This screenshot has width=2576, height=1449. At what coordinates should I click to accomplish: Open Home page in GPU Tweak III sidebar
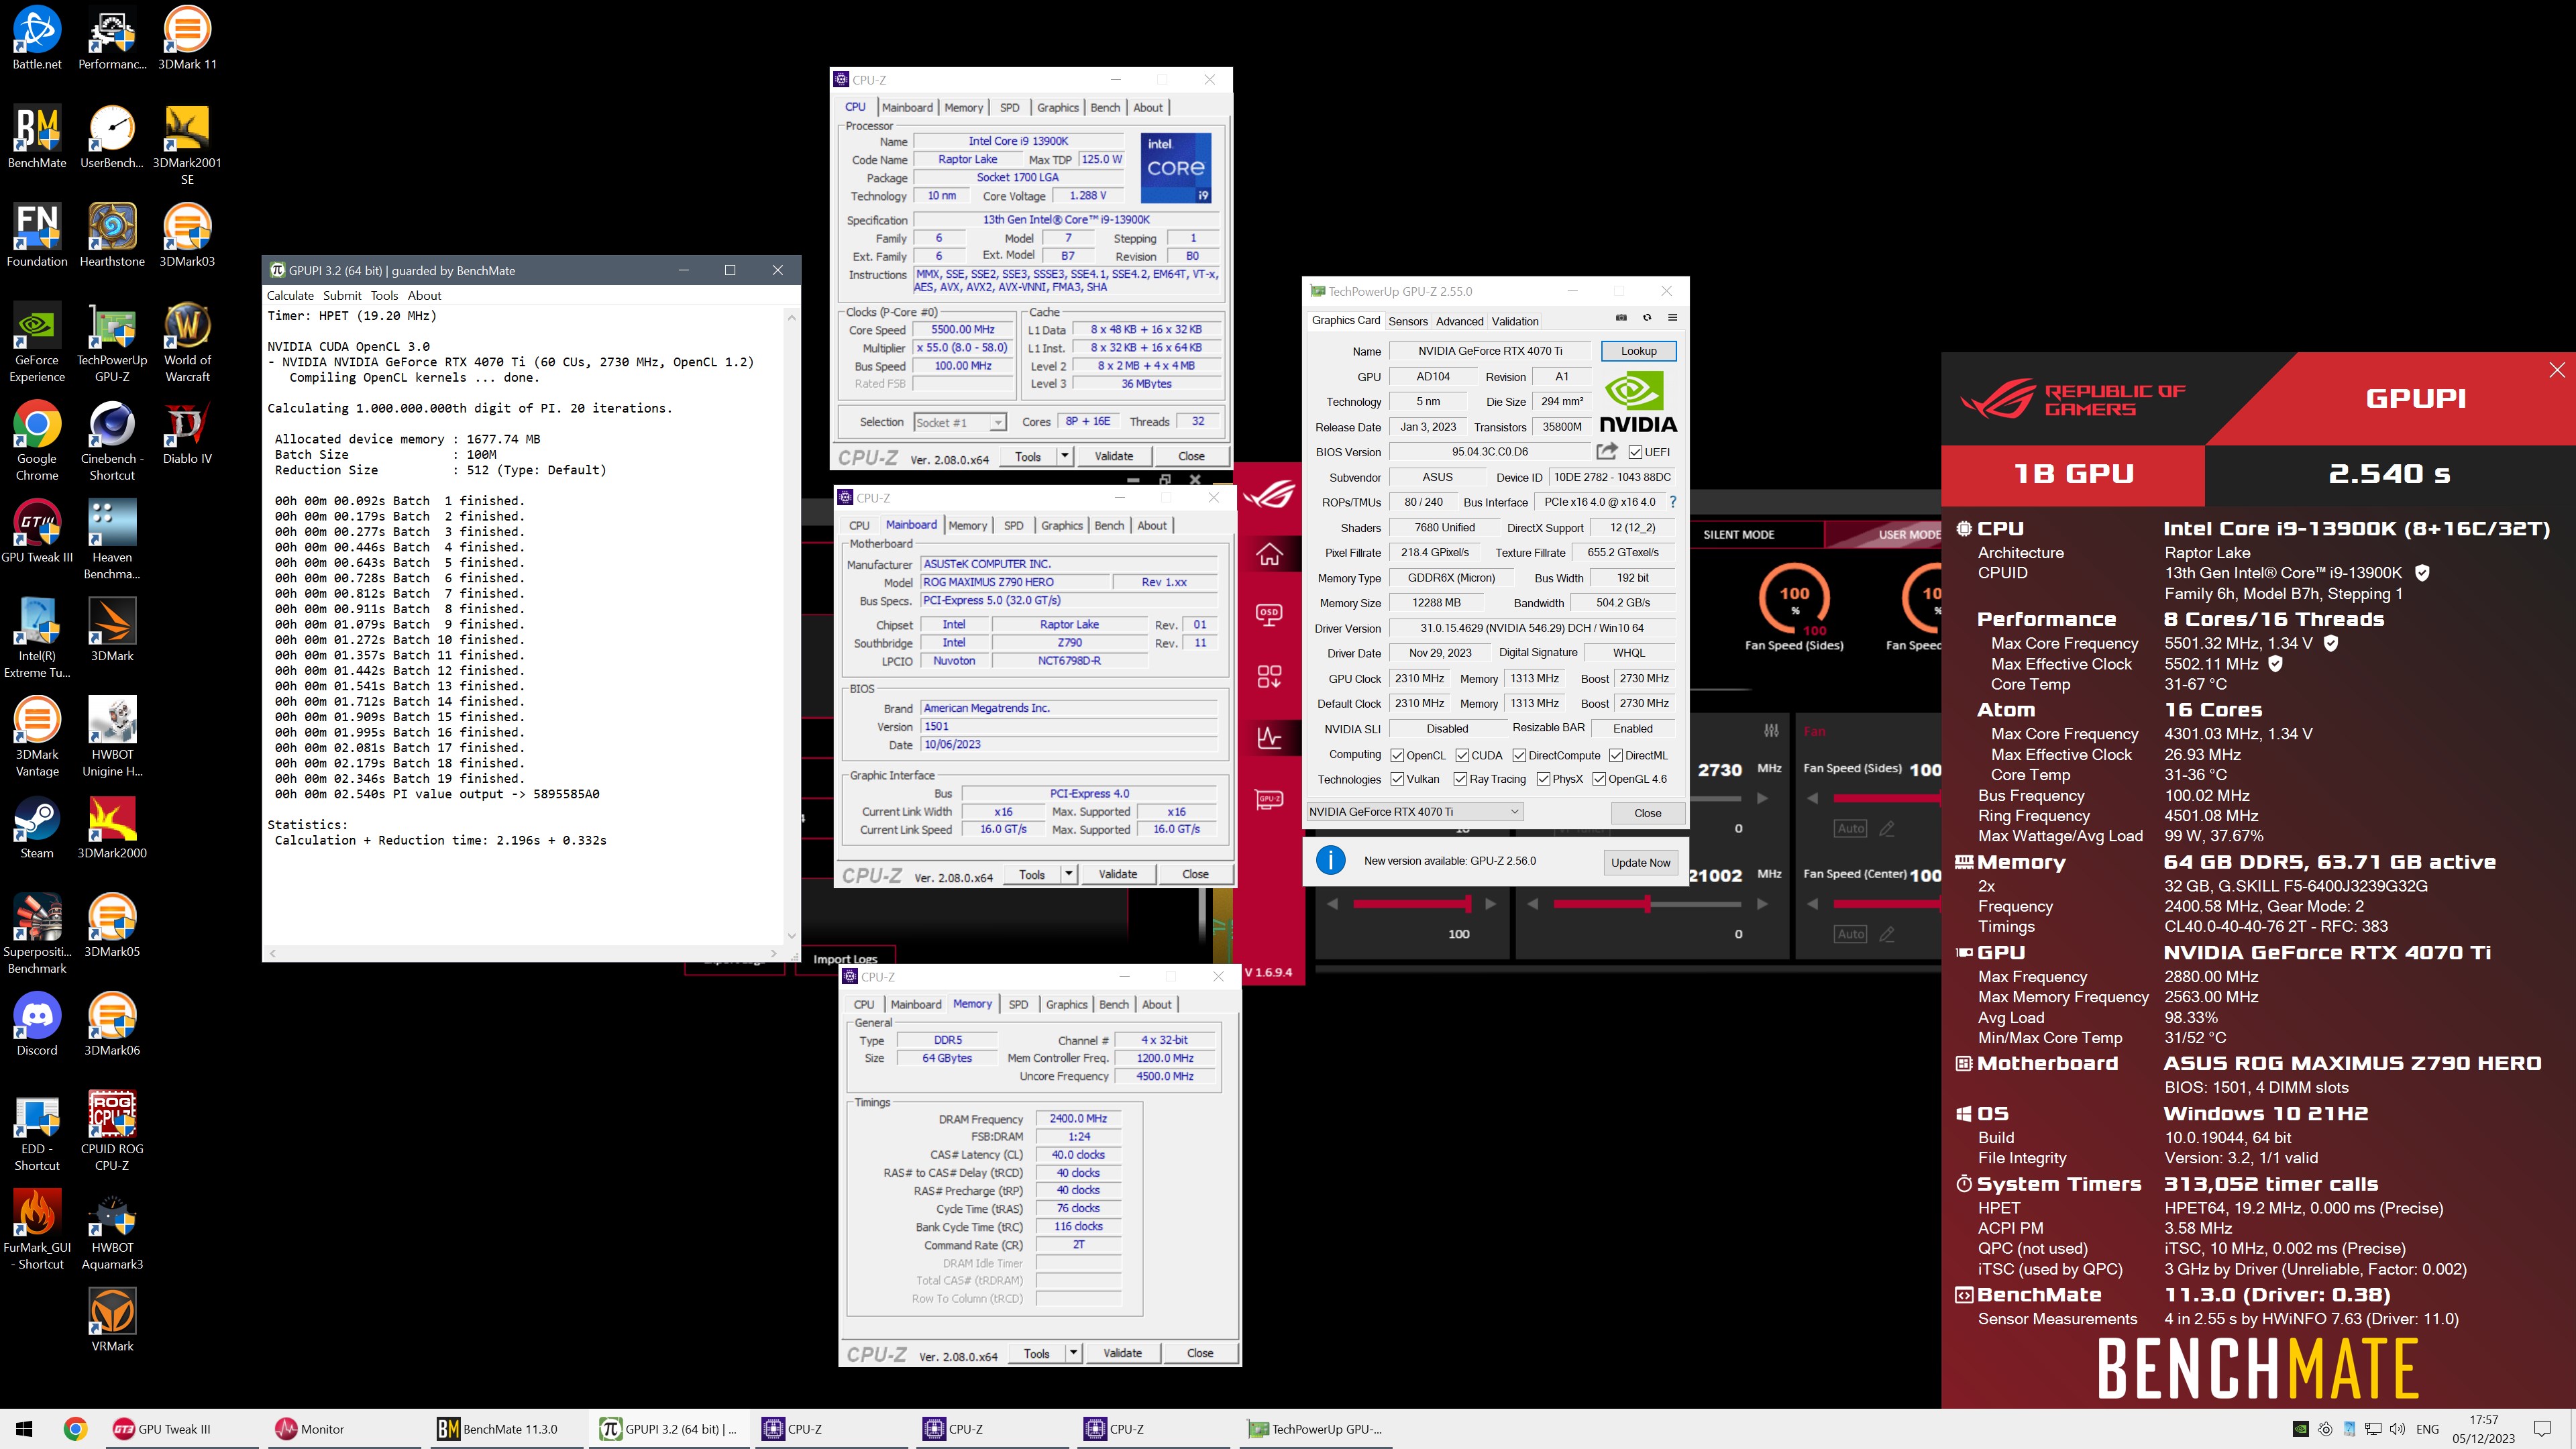click(x=1269, y=555)
